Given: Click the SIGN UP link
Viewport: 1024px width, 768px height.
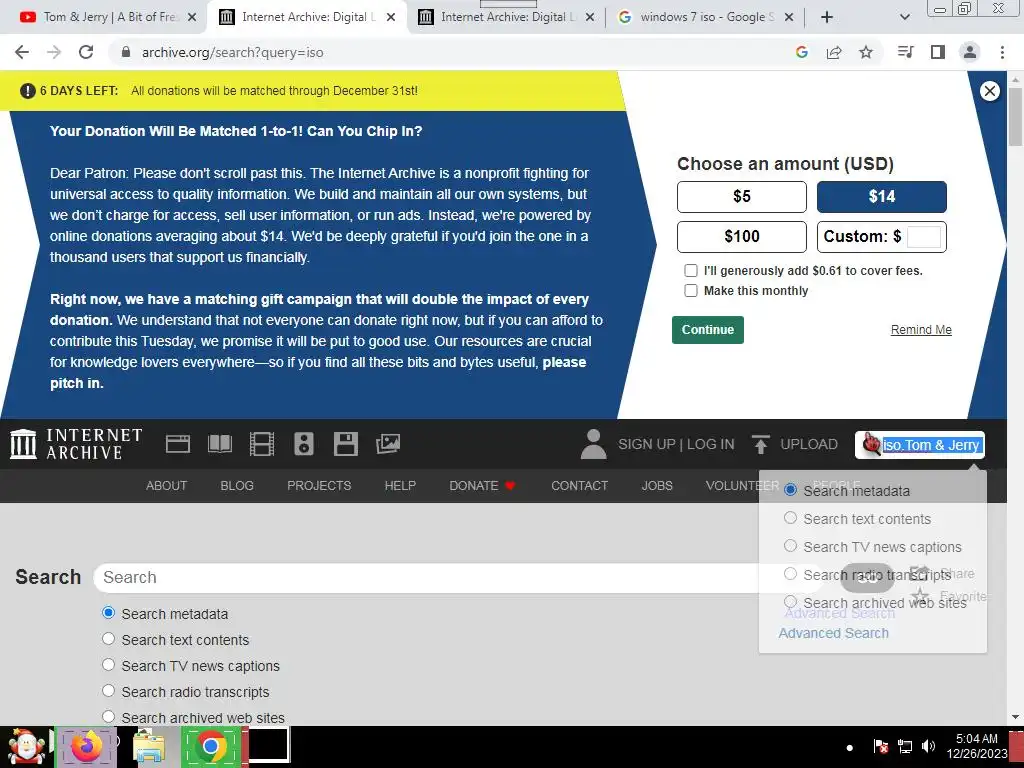Looking at the screenshot, I should 647,444.
